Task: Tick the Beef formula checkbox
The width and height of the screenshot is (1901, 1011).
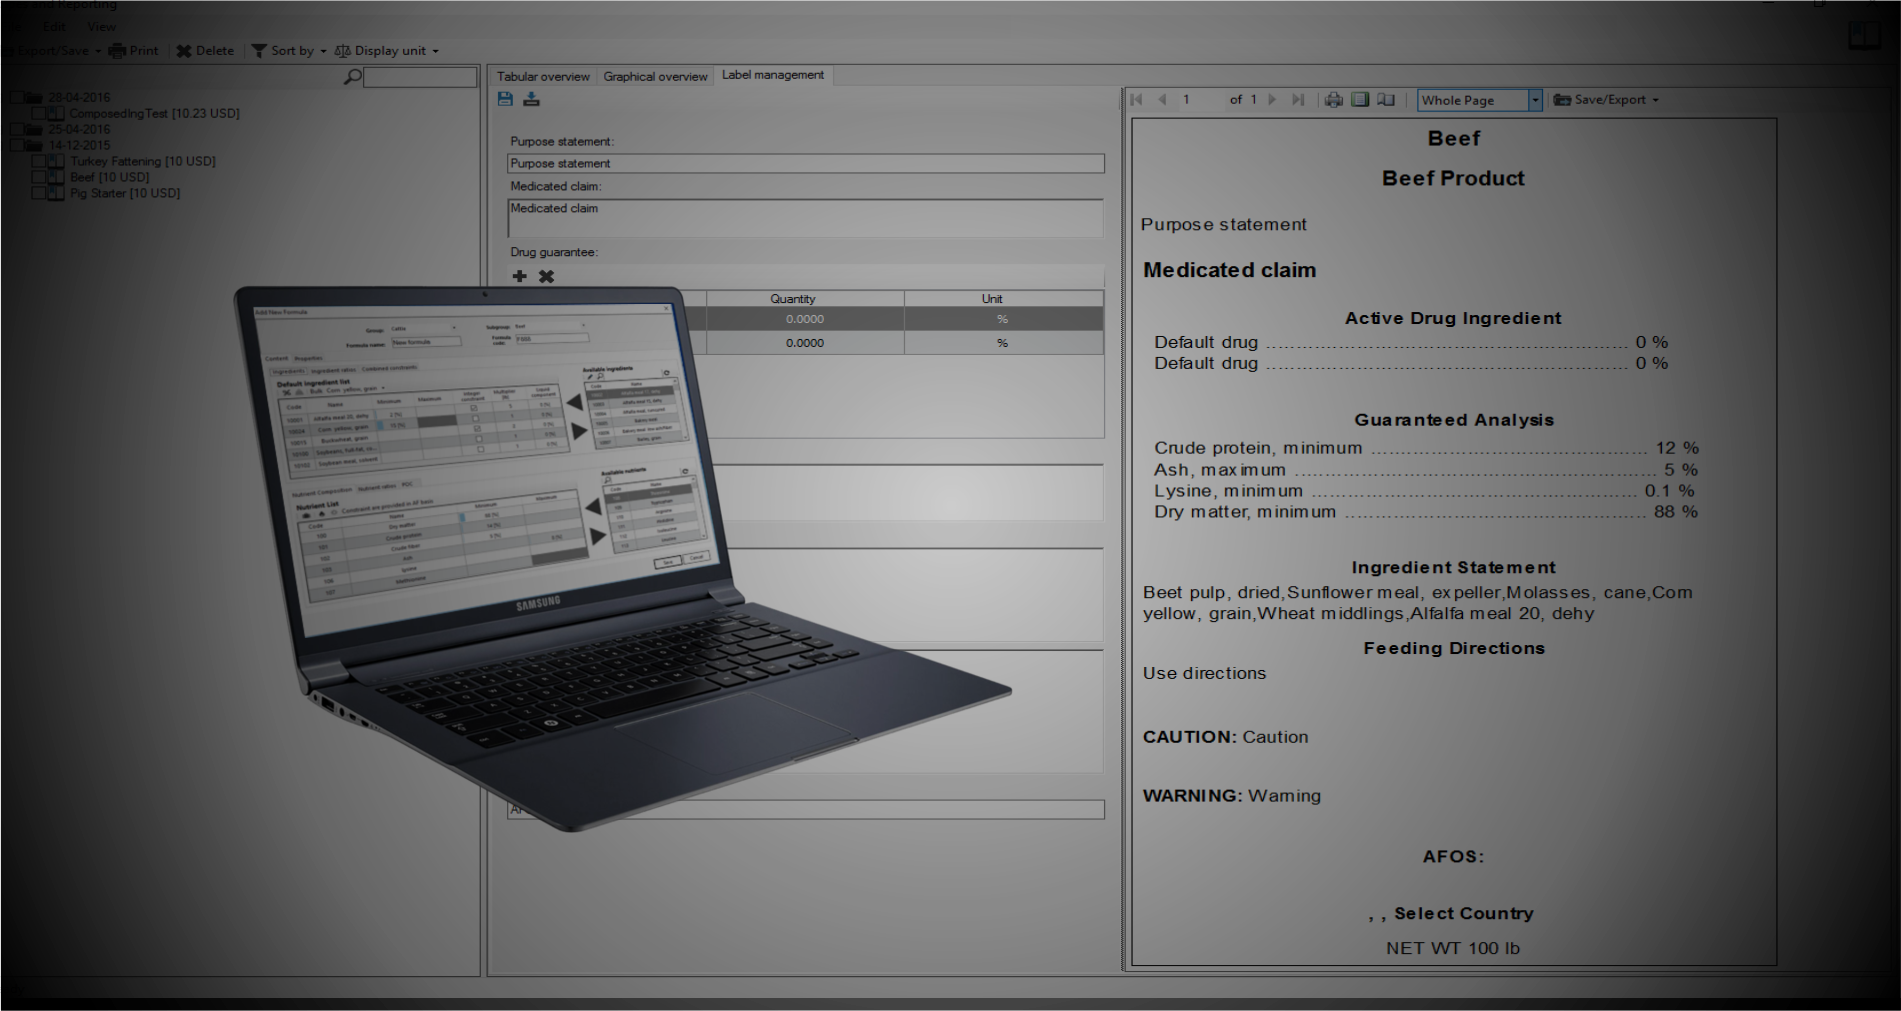Action: [39, 178]
